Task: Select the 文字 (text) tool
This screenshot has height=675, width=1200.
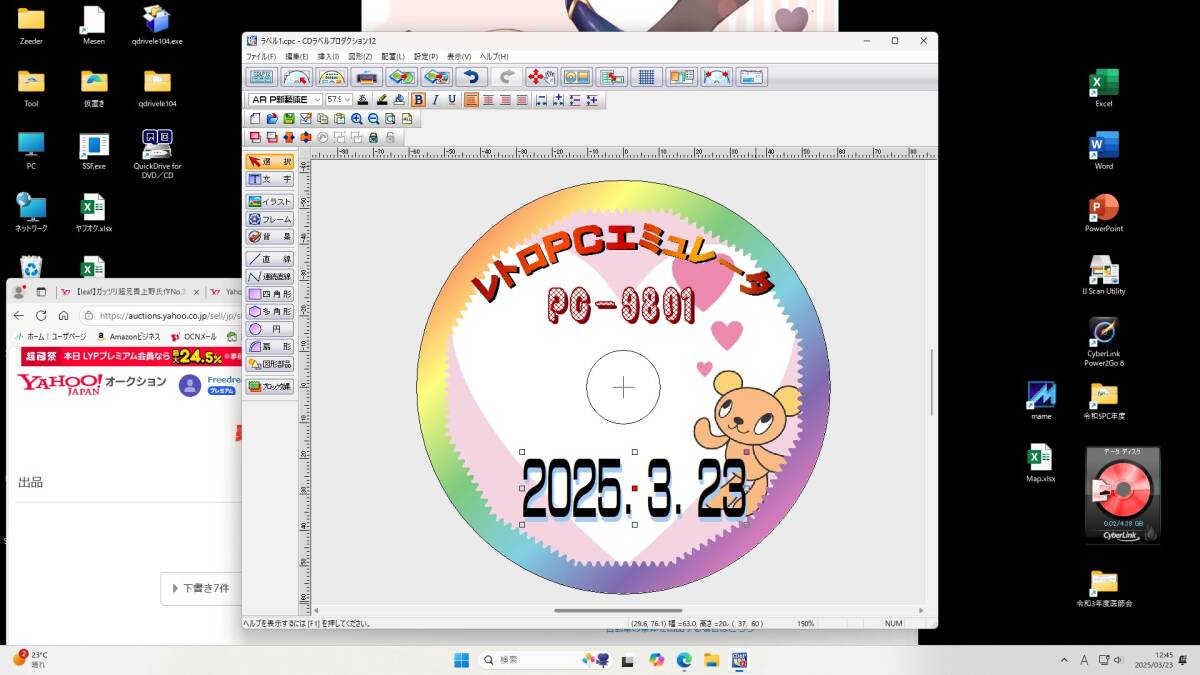Action: (x=270, y=179)
